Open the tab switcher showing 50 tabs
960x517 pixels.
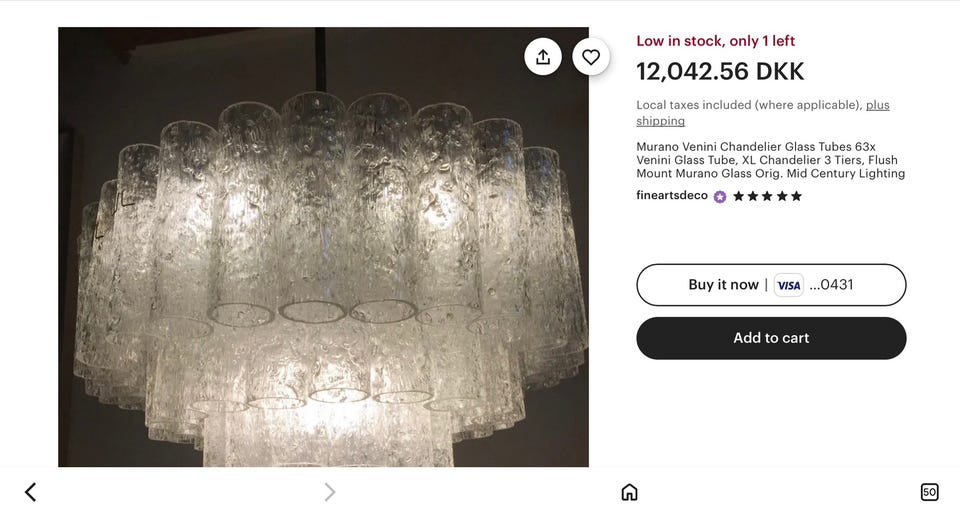[929, 492]
